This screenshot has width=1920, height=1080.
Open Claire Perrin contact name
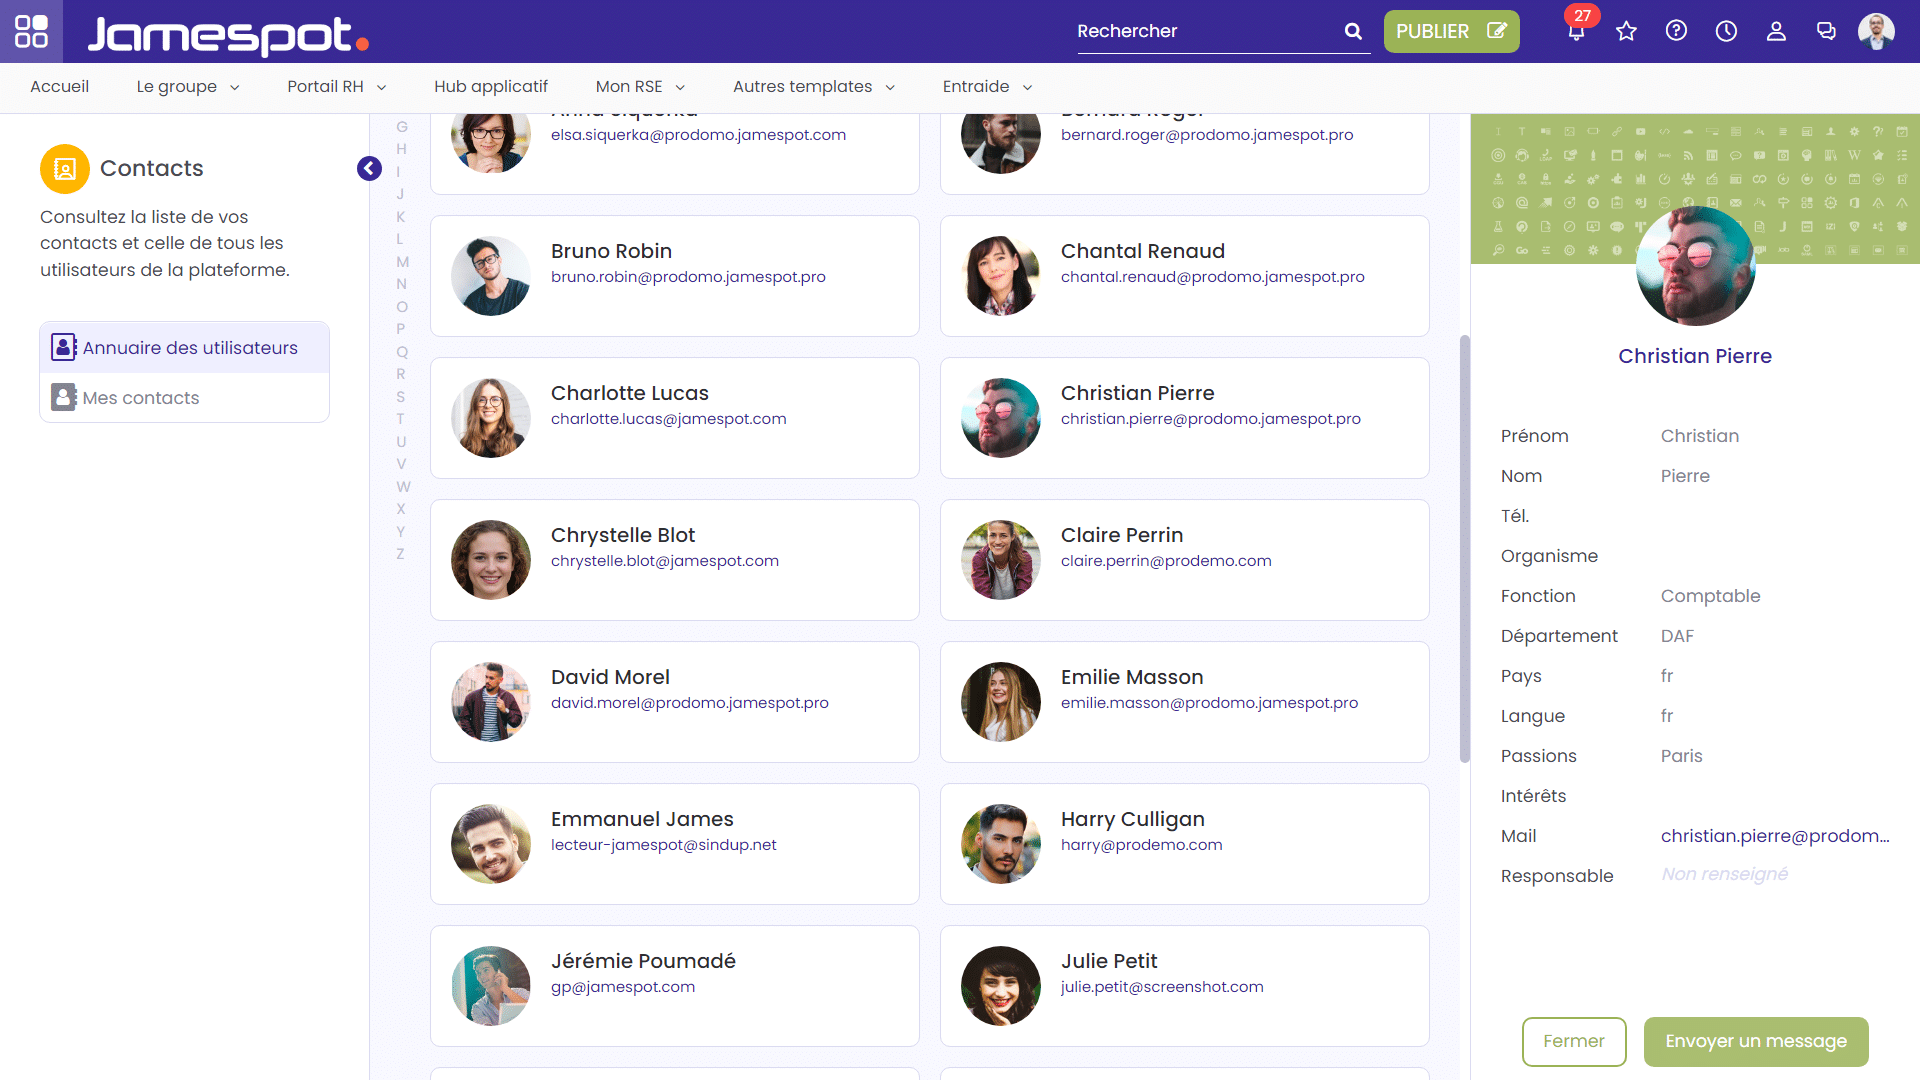[1121, 535]
